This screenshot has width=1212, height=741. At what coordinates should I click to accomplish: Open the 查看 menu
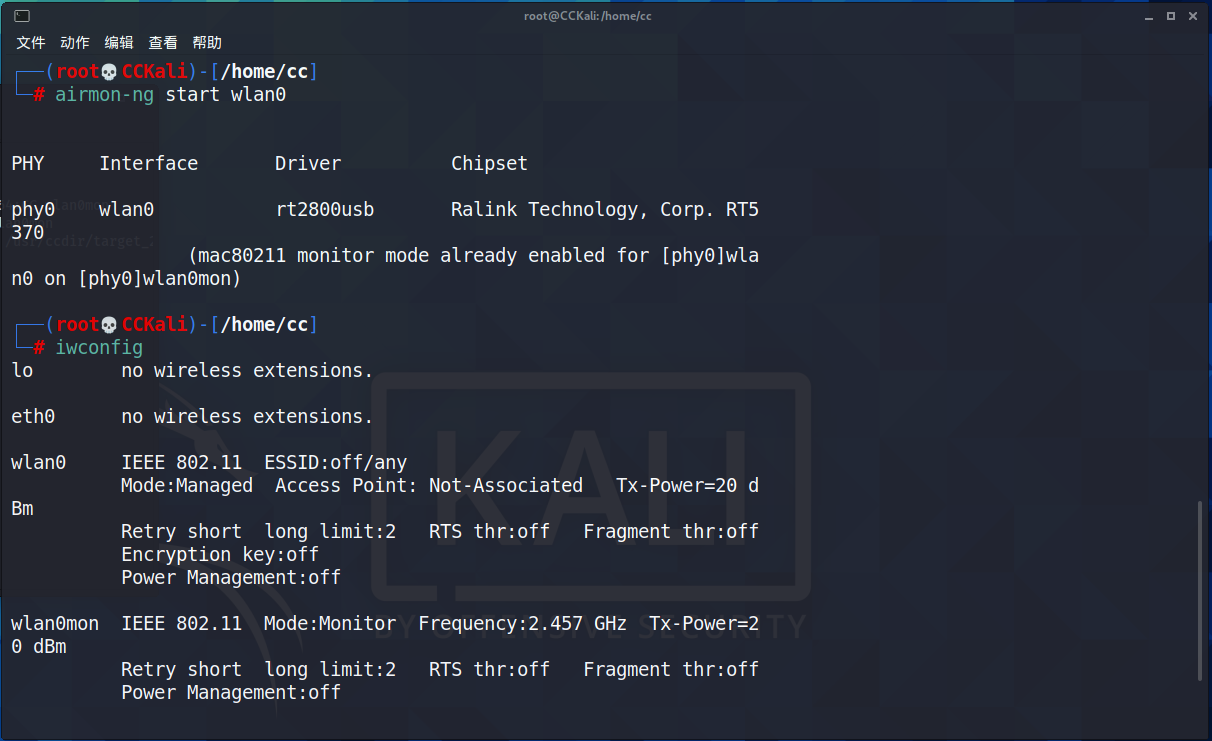163,42
